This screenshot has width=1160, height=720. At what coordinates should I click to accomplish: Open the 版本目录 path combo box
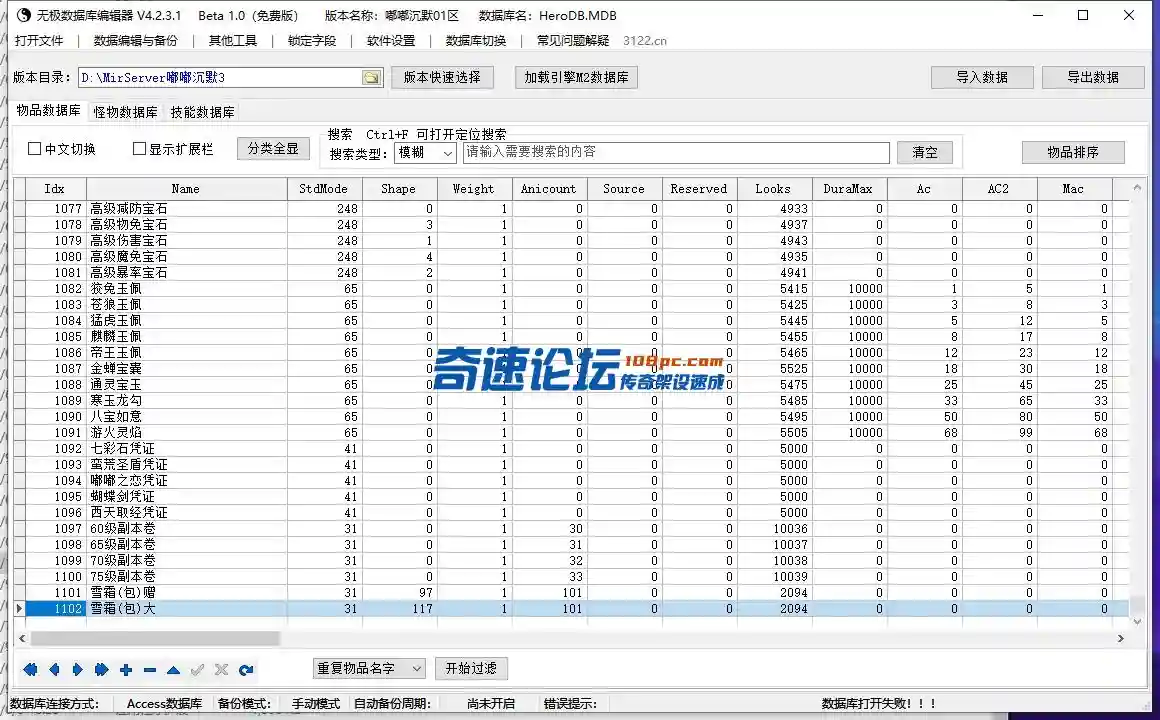(231, 78)
